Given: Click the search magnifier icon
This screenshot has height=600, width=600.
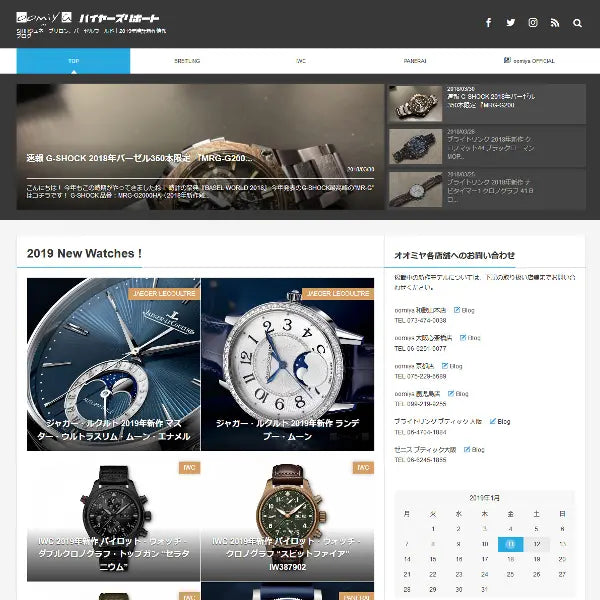Looking at the screenshot, I should (577, 23).
